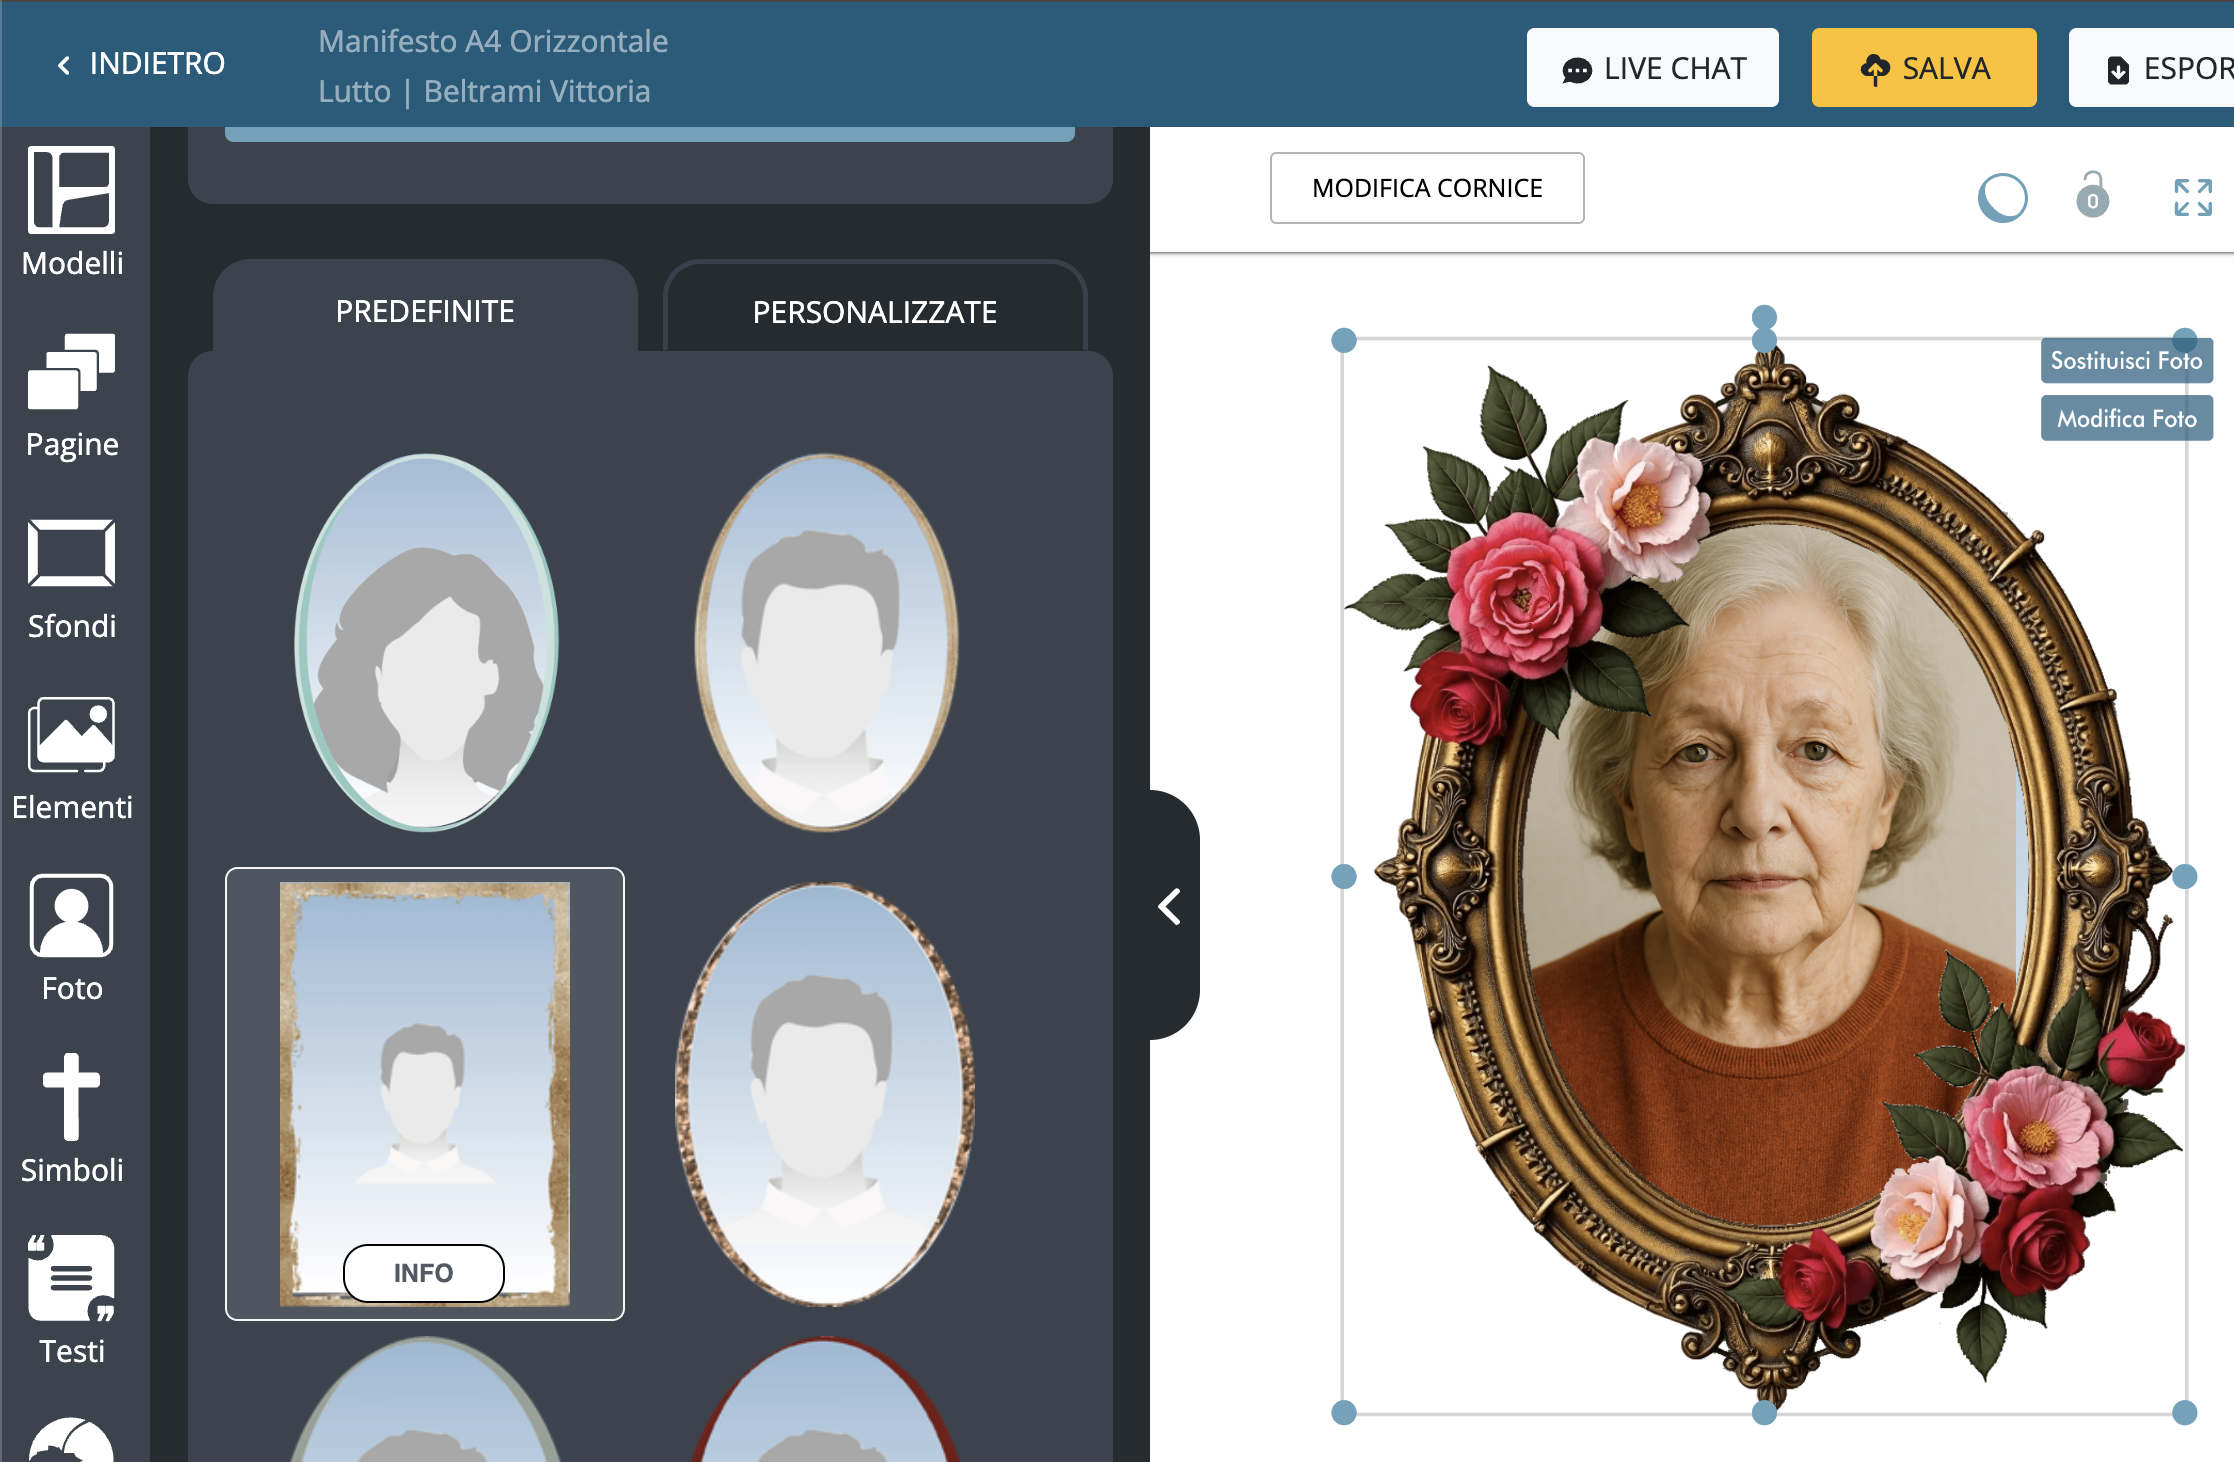Toggle the lock icon with zero badge

2092,195
